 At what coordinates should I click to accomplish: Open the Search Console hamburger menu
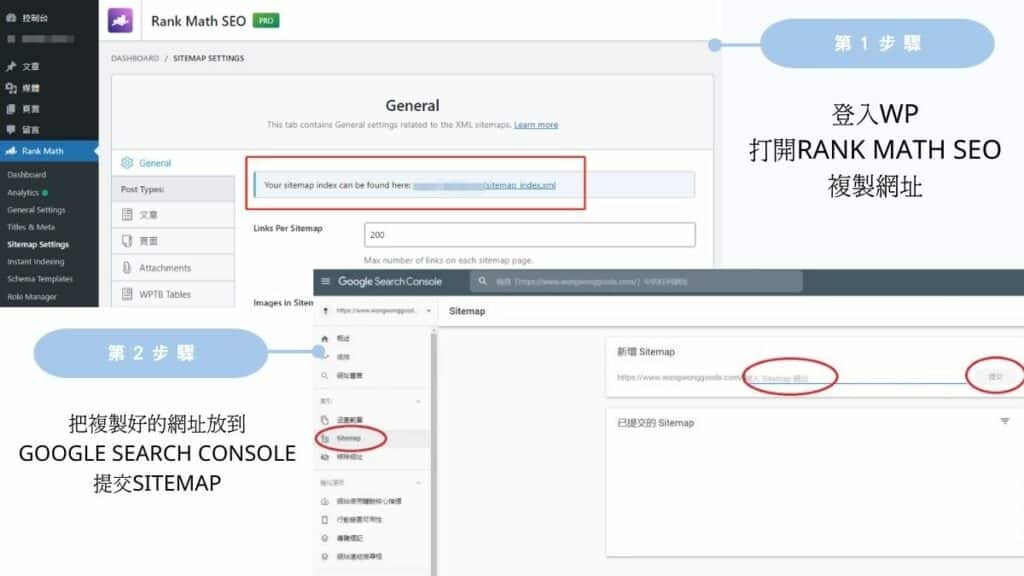pos(325,281)
